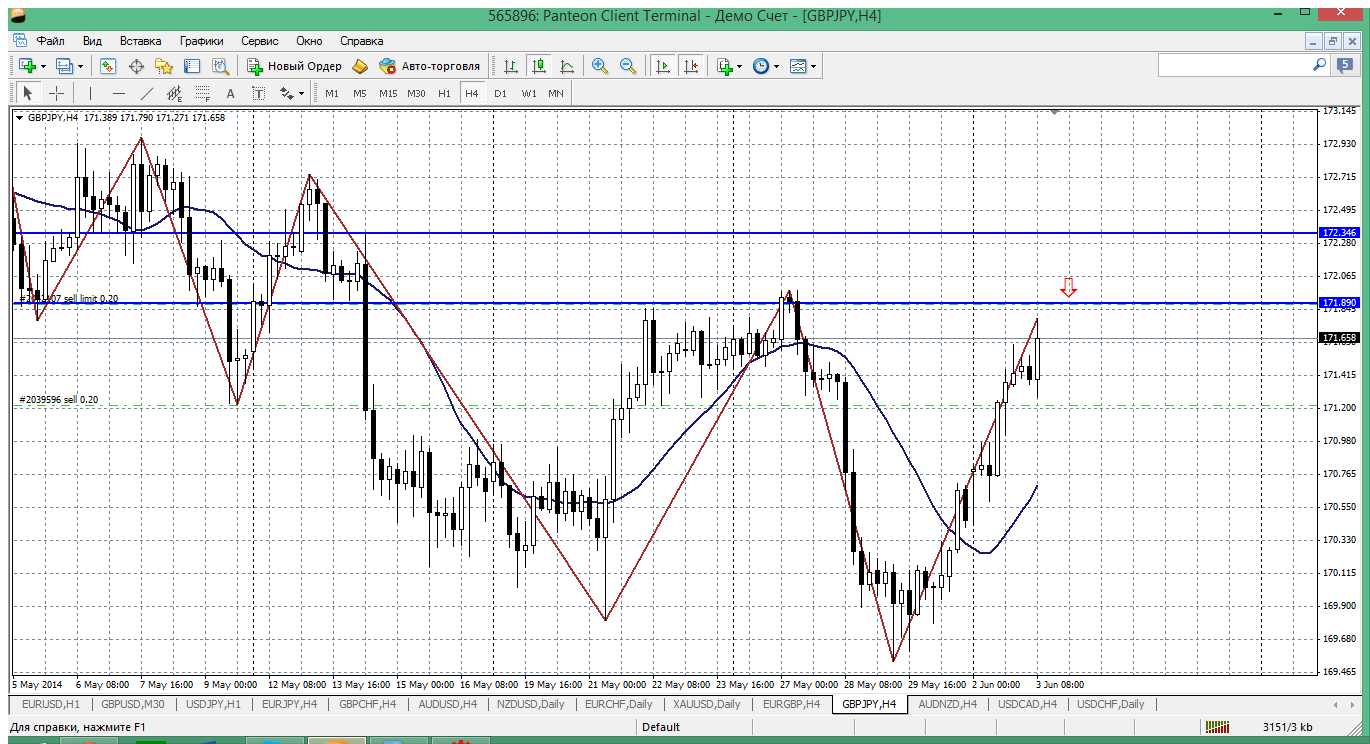1370x744 pixels.
Task: Open the Справка menu
Action: (x=362, y=41)
